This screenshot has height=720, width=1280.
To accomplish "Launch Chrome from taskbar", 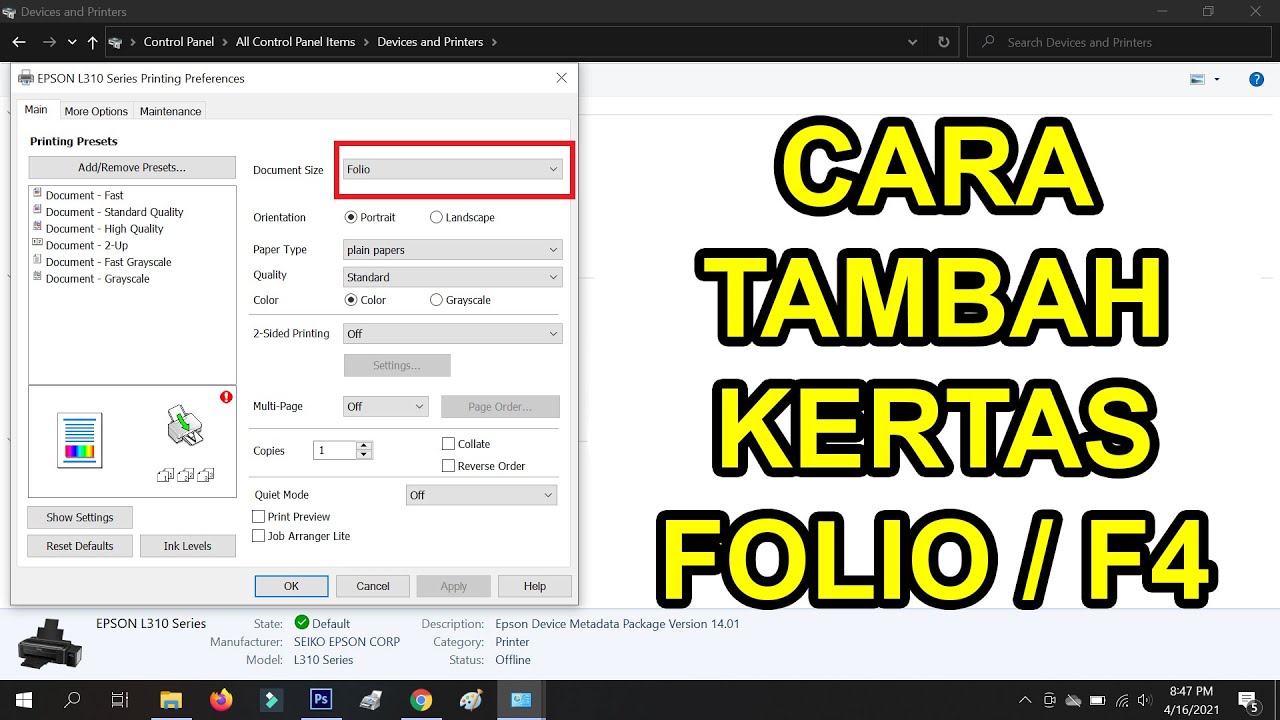I will pyautogui.click(x=421, y=700).
